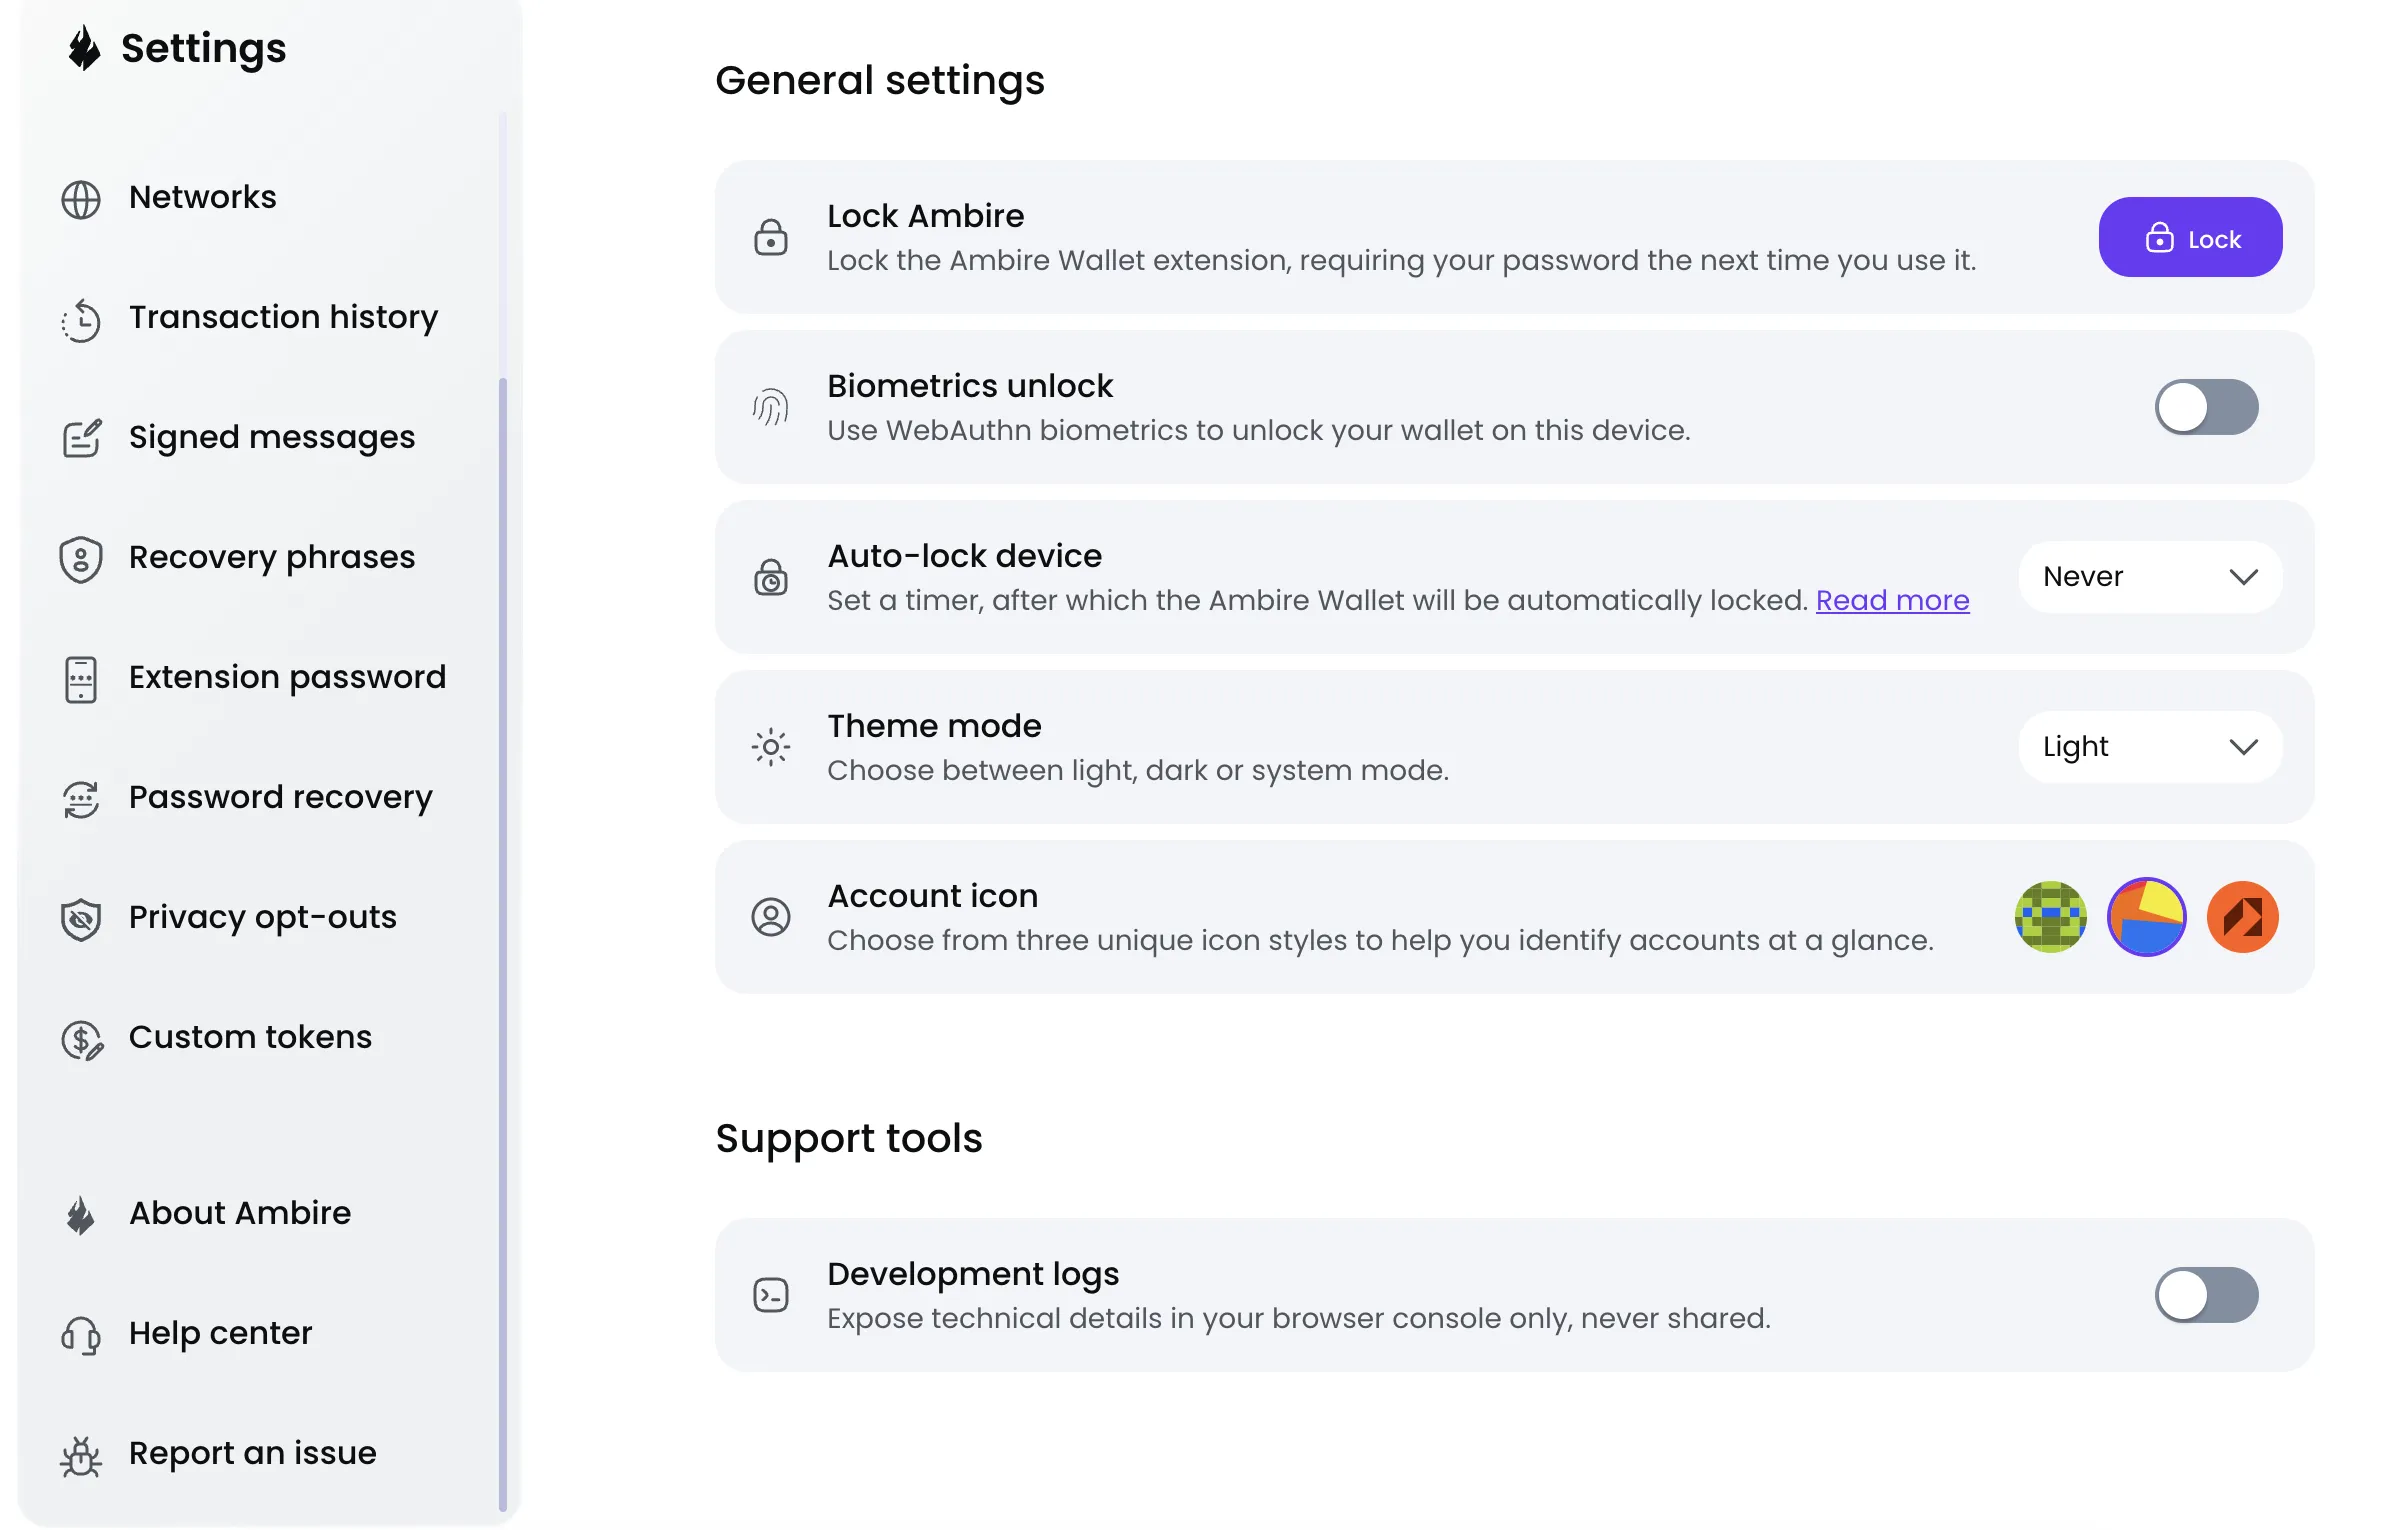The height and width of the screenshot is (1530, 2390).
Task: Click Report an issue
Action: click(253, 1453)
